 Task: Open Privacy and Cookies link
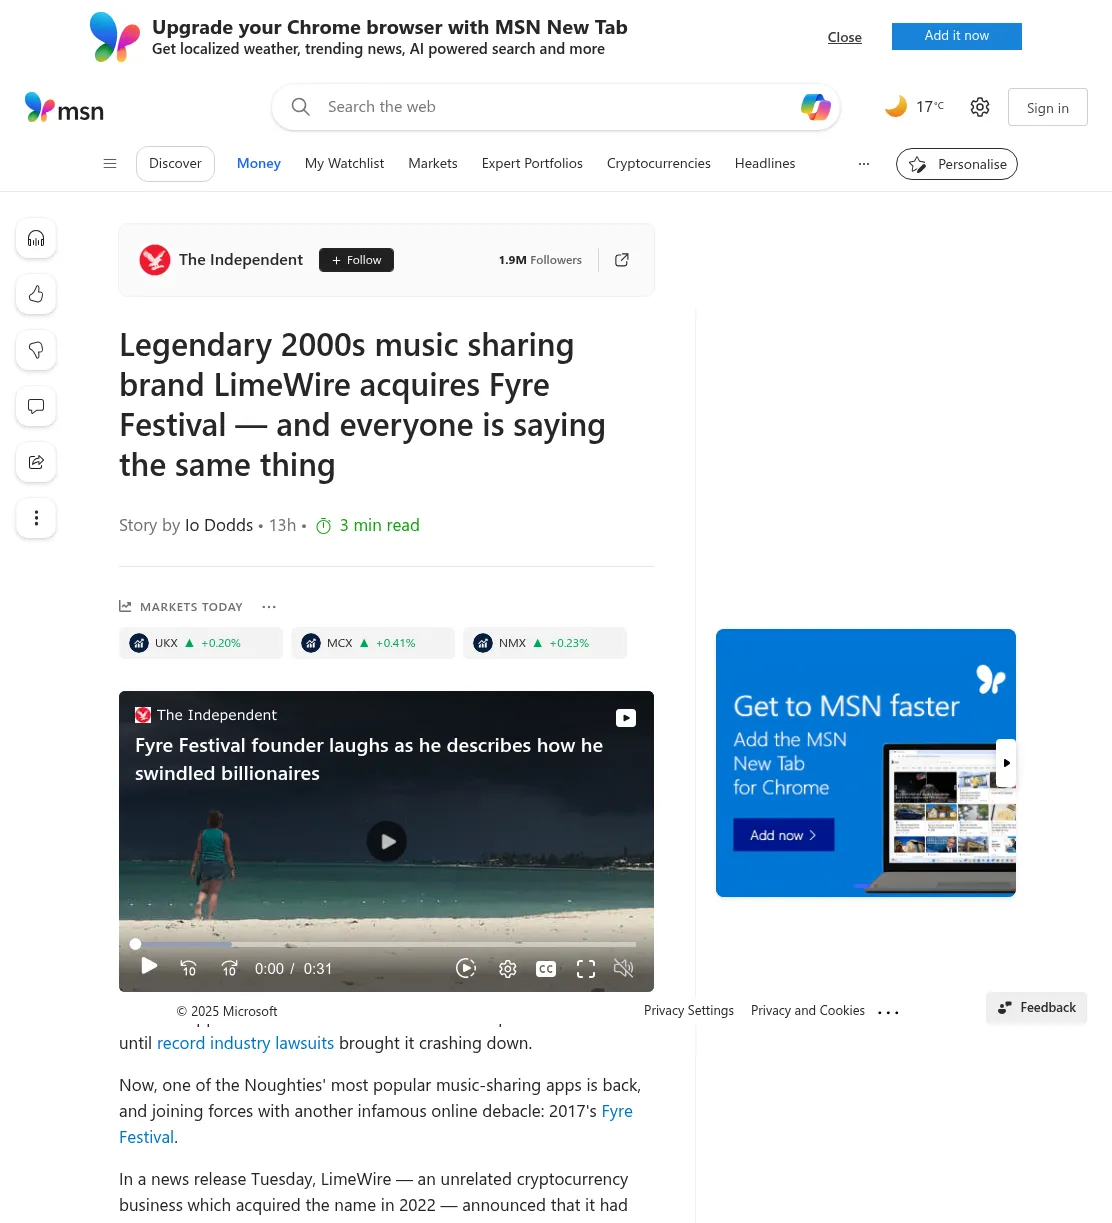(808, 1011)
